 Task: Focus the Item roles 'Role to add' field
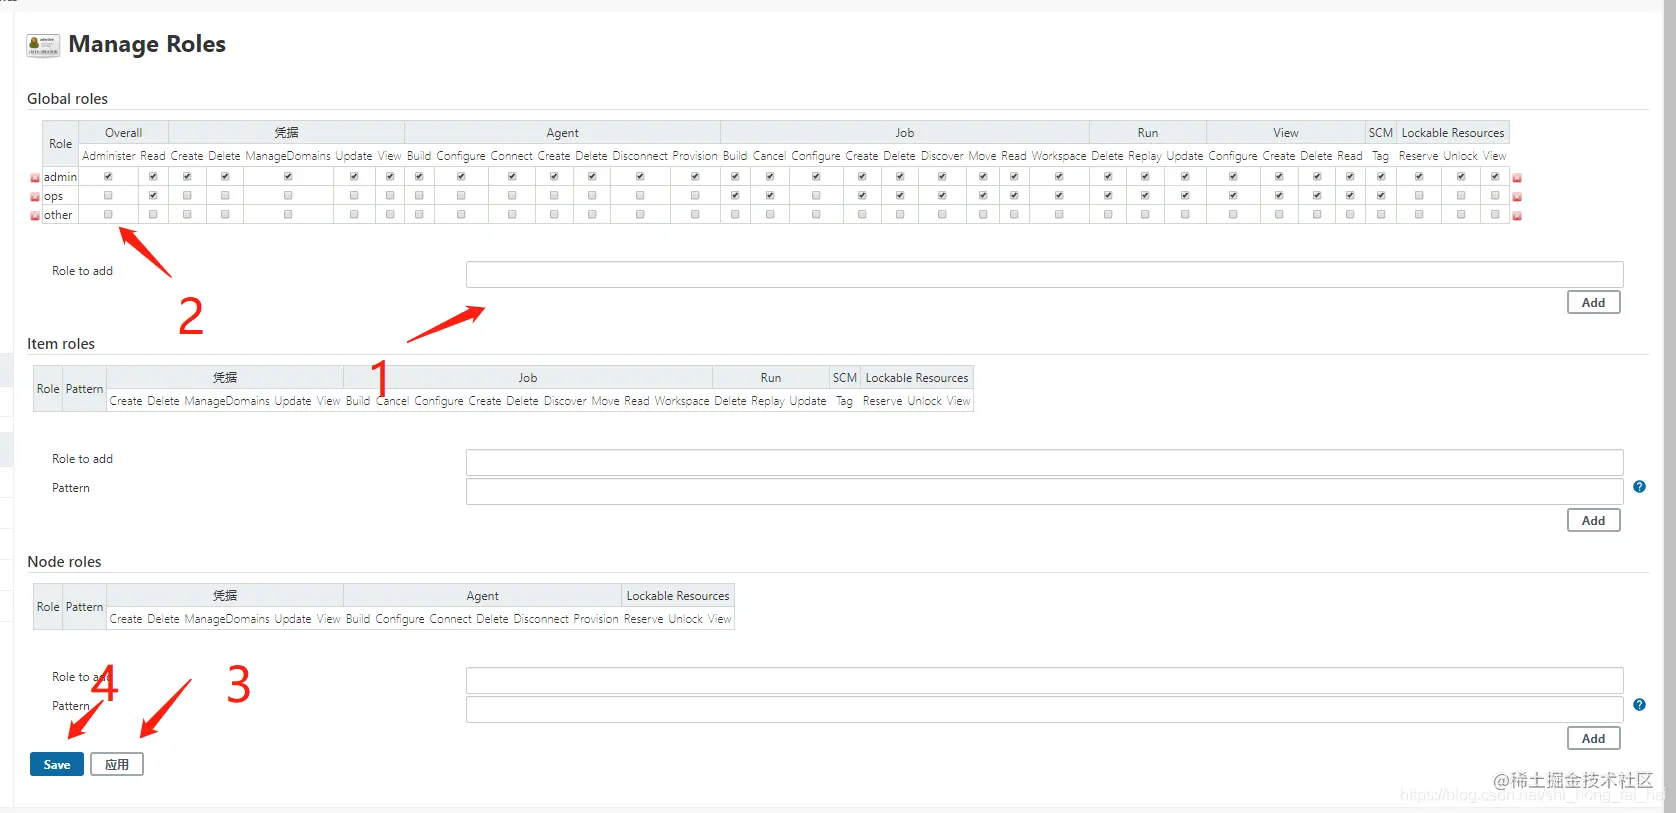point(1044,462)
